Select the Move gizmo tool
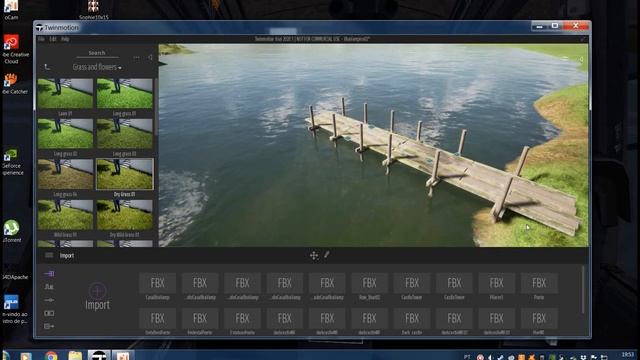This screenshot has width=640, height=360. point(314,256)
